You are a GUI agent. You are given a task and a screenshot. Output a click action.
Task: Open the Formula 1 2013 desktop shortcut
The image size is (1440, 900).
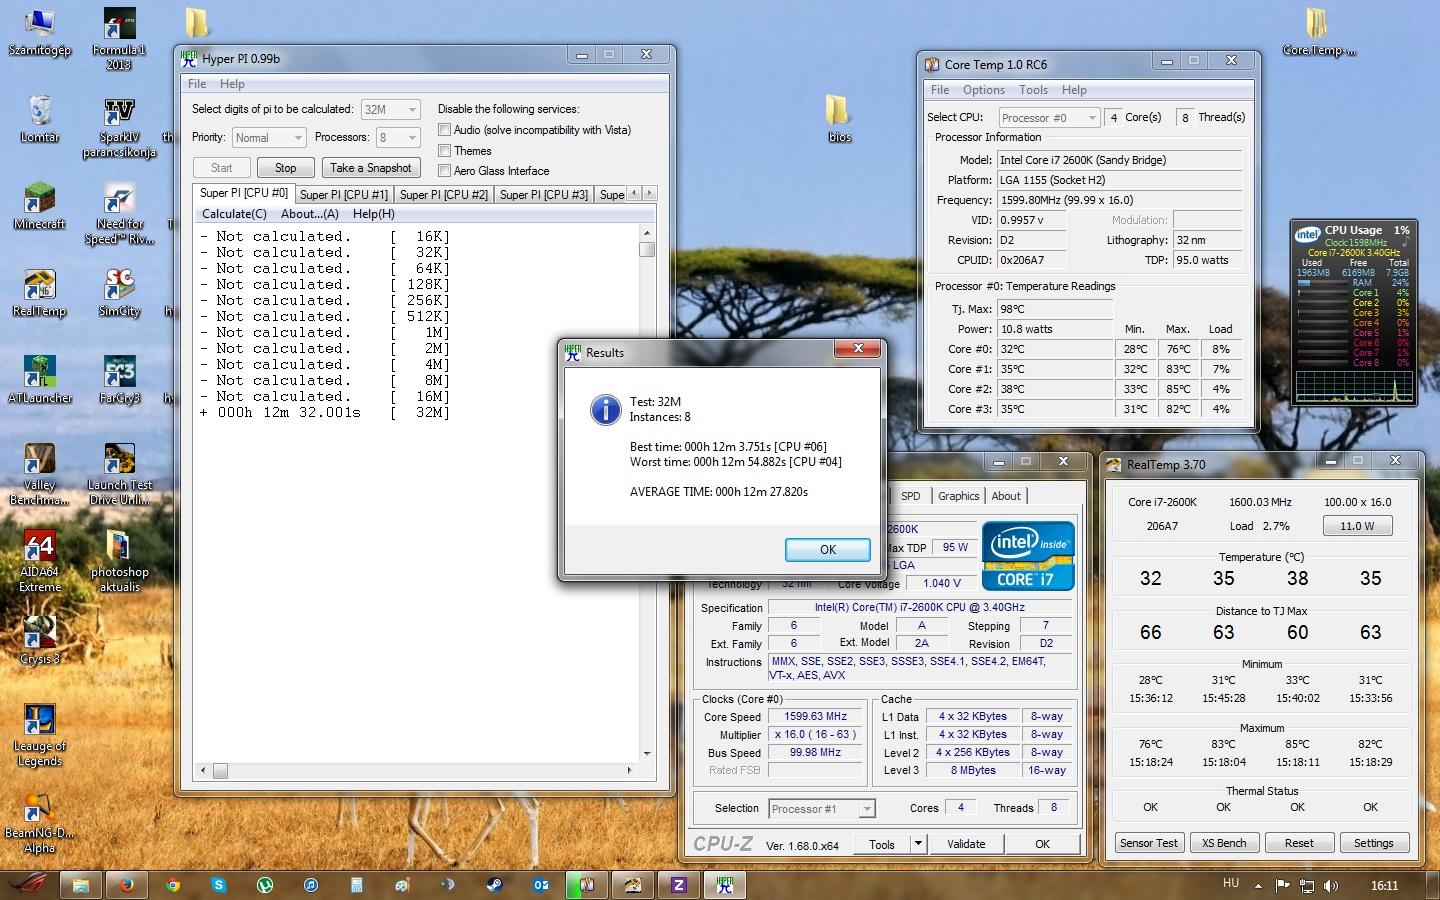119,38
